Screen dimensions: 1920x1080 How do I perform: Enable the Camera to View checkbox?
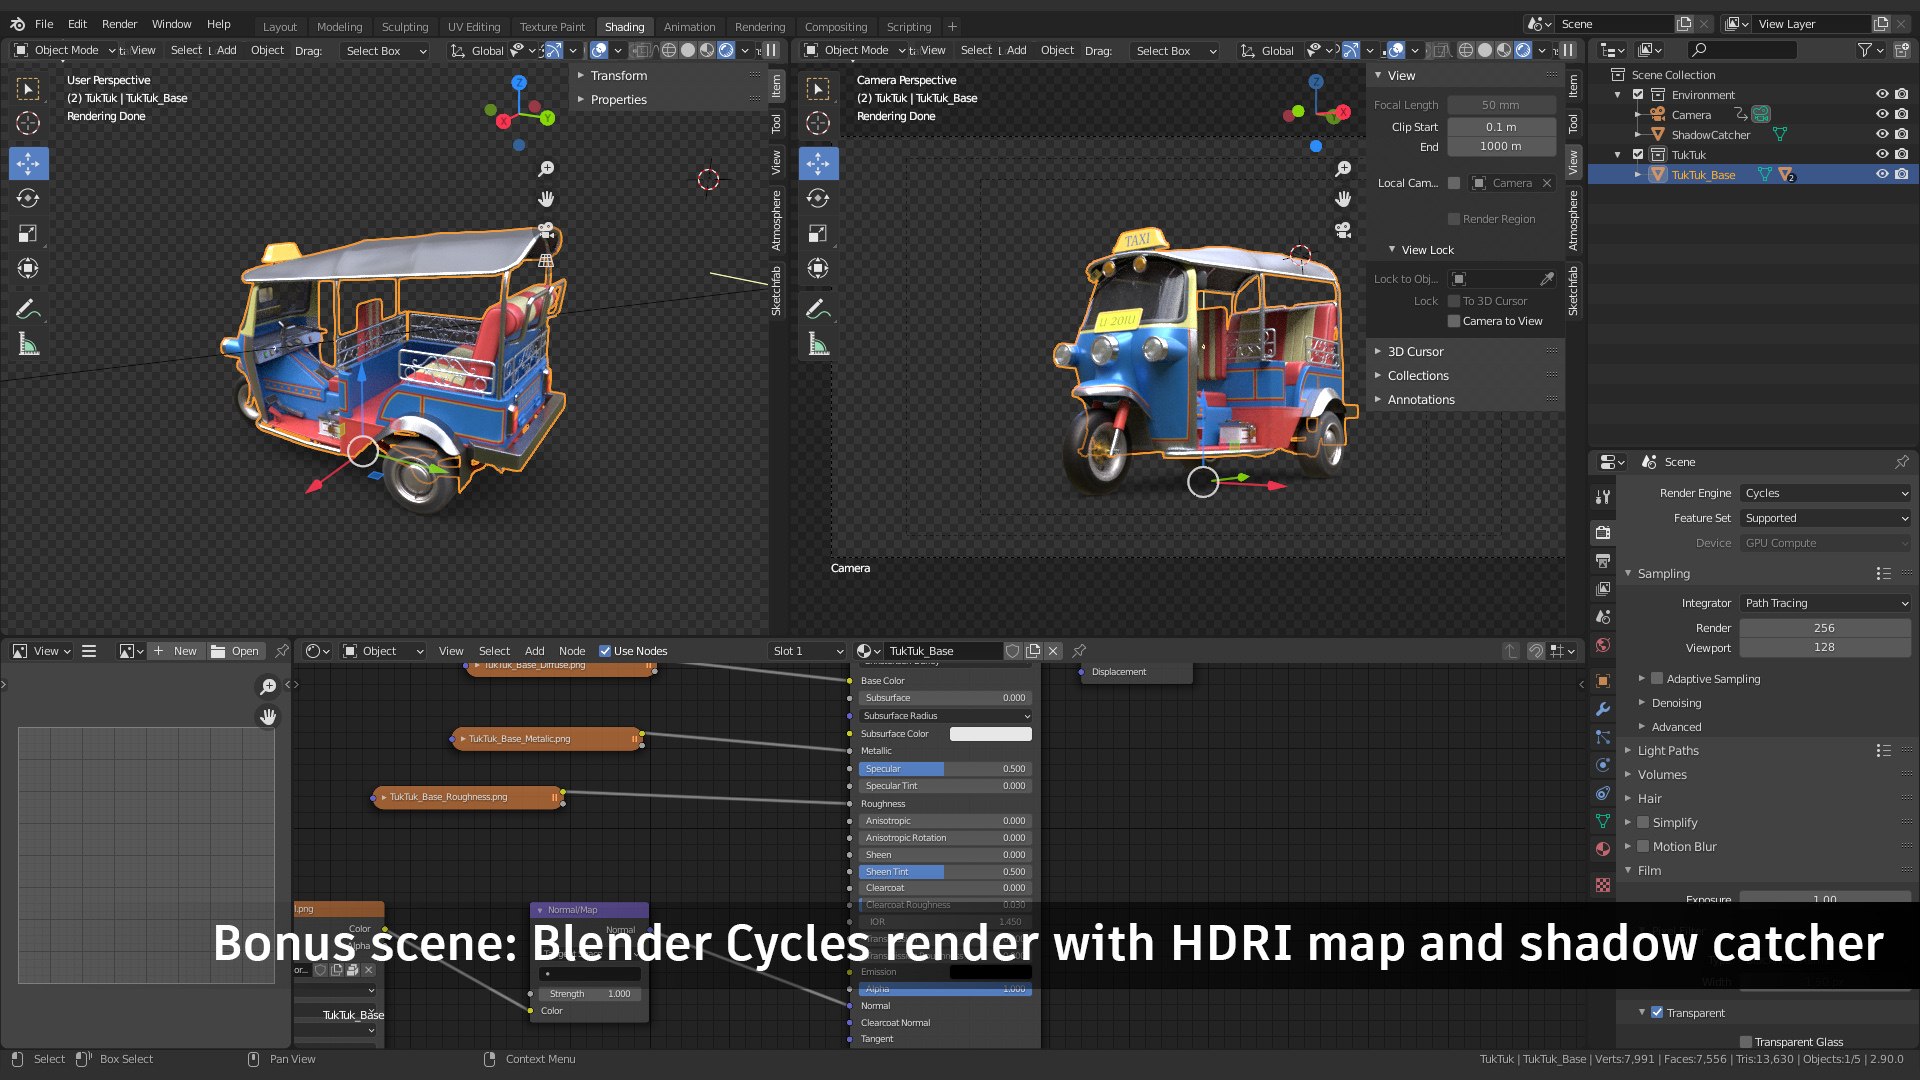coord(1454,321)
